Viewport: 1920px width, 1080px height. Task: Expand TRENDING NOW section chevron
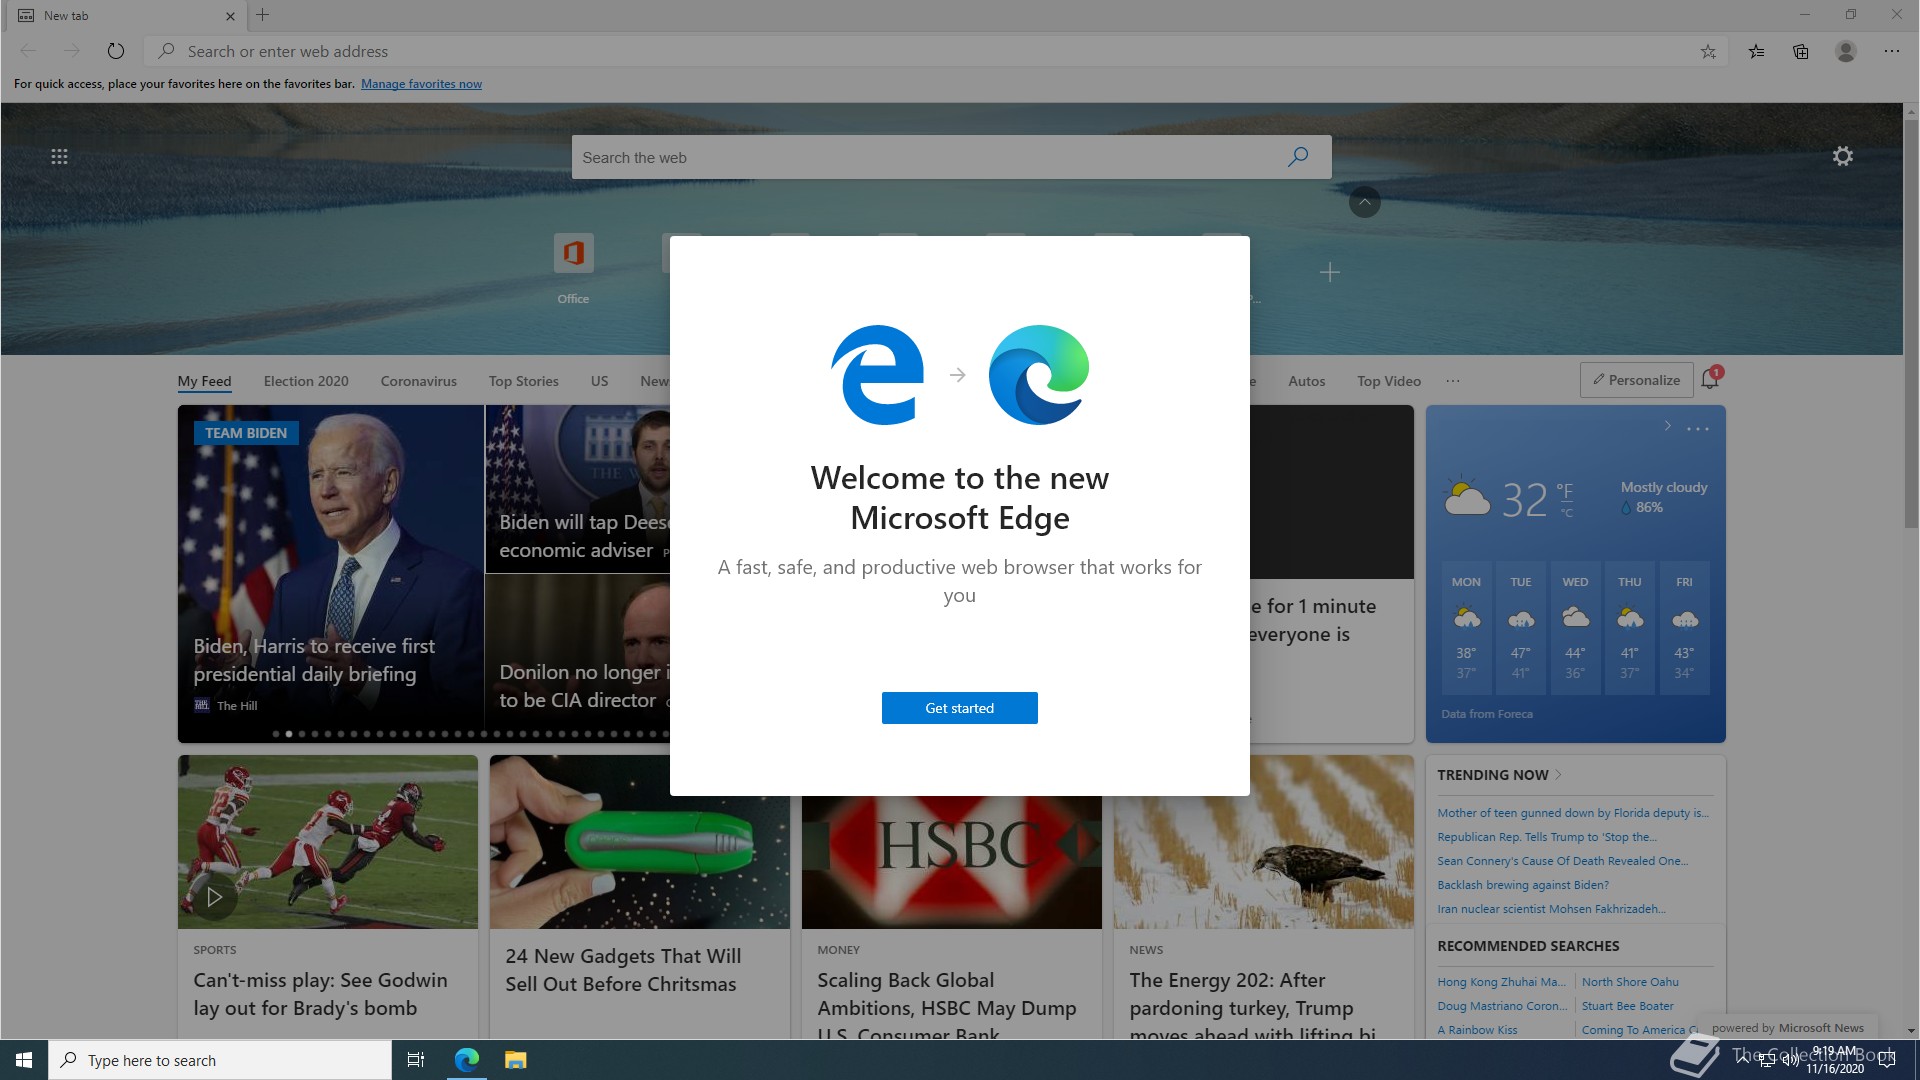click(x=1559, y=775)
